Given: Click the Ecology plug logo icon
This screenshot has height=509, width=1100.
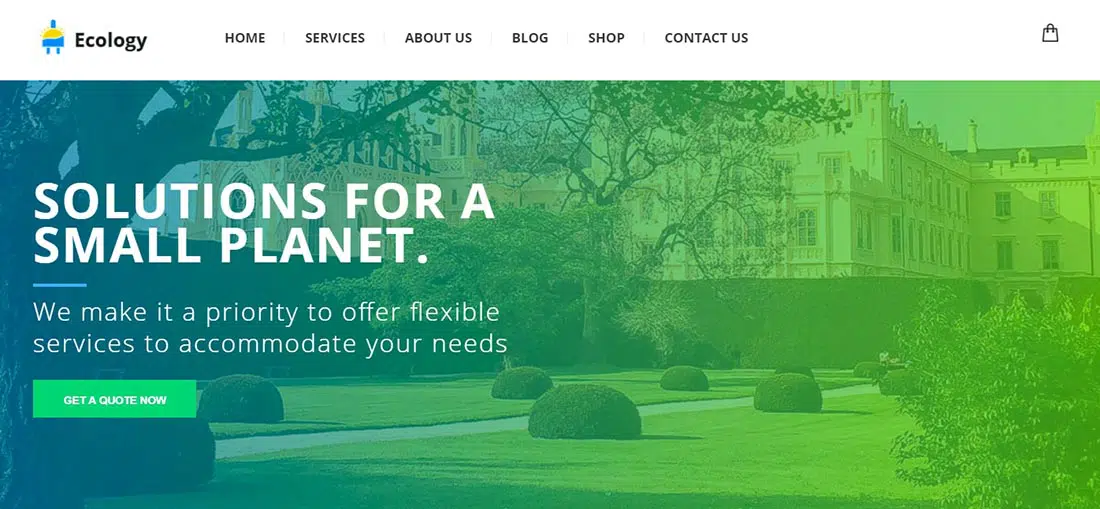Looking at the screenshot, I should pos(53,38).
